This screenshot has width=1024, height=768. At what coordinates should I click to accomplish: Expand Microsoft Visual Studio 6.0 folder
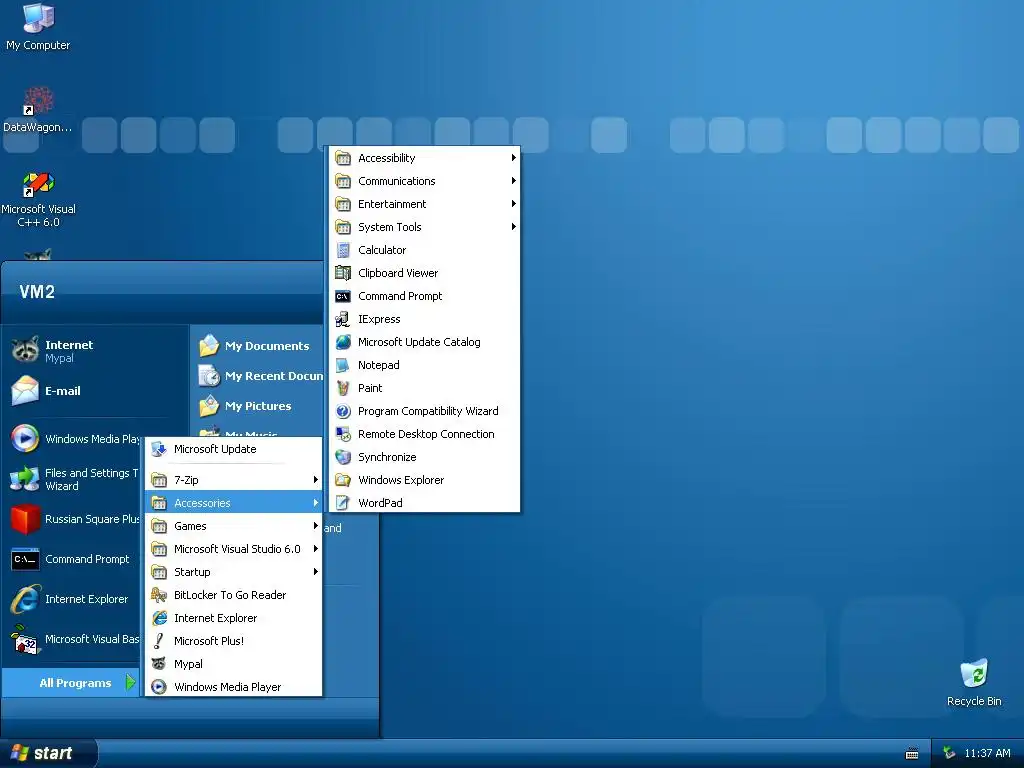pyautogui.click(x=233, y=549)
